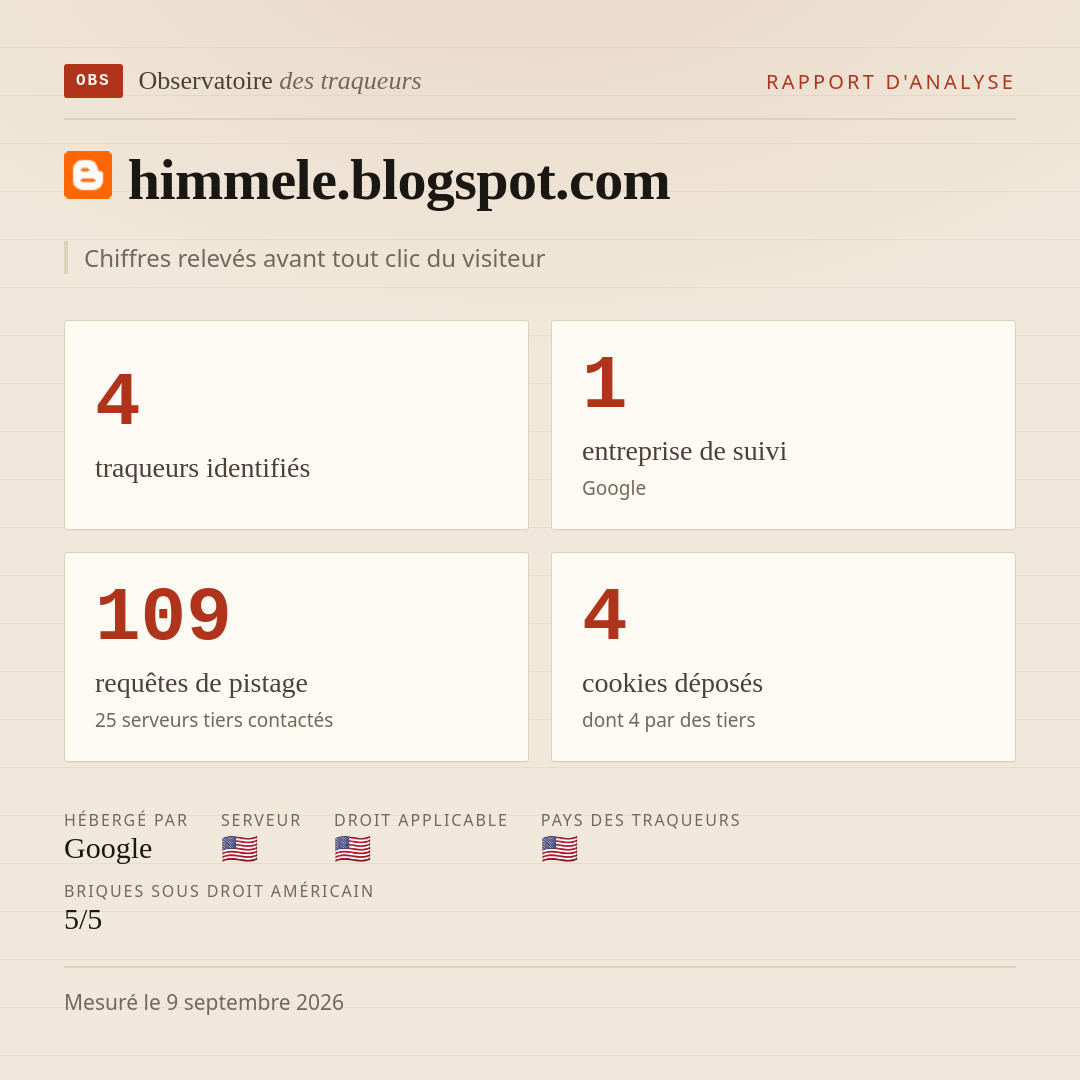Click 'Google' under Hébergé par

click(x=108, y=849)
